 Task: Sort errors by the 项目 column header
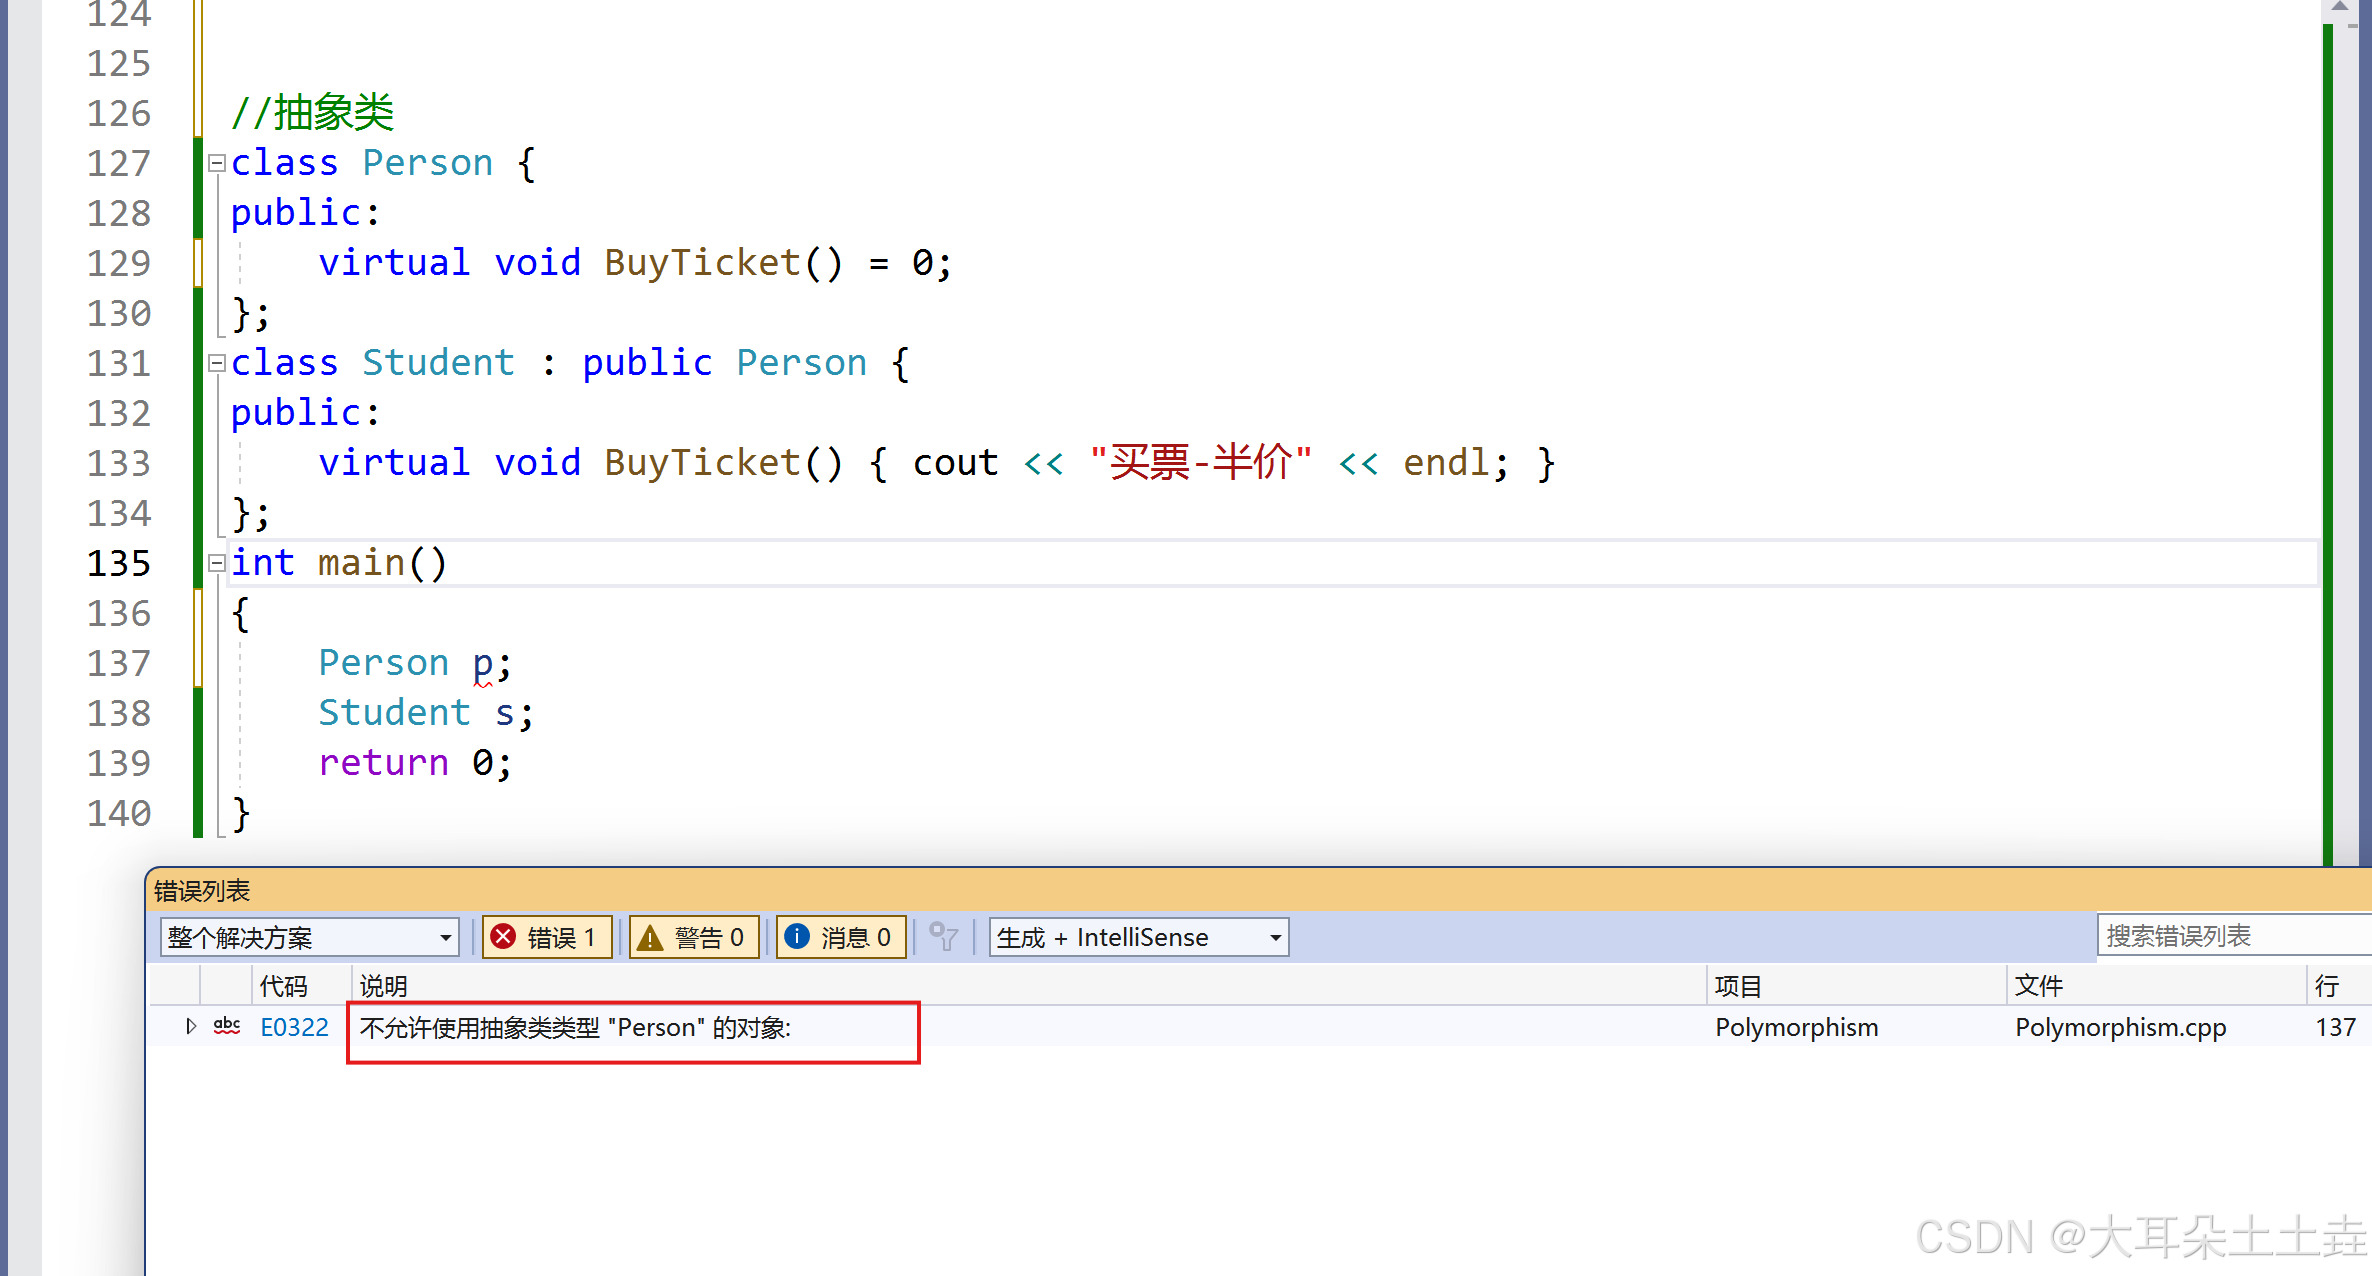coord(1737,986)
